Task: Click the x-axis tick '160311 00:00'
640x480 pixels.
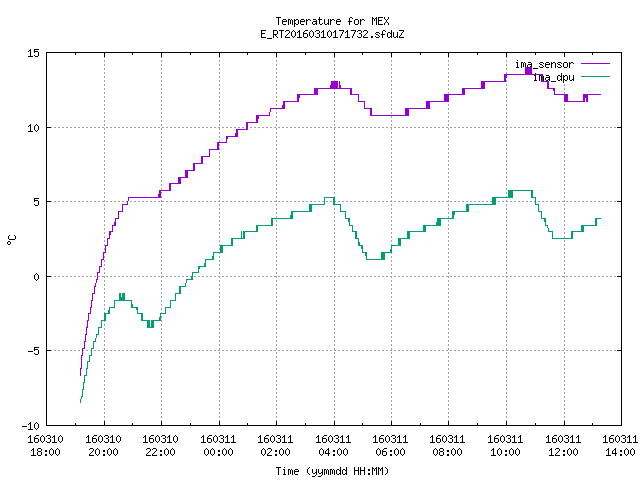Action: click(219, 446)
